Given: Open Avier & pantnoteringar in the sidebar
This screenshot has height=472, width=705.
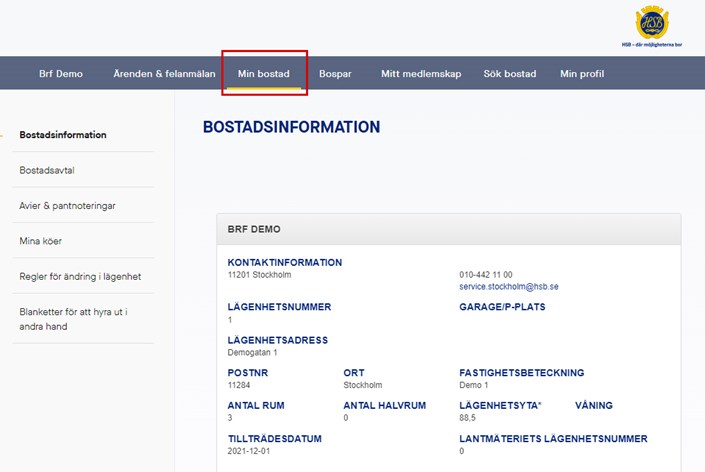Looking at the screenshot, I should click(x=68, y=205).
